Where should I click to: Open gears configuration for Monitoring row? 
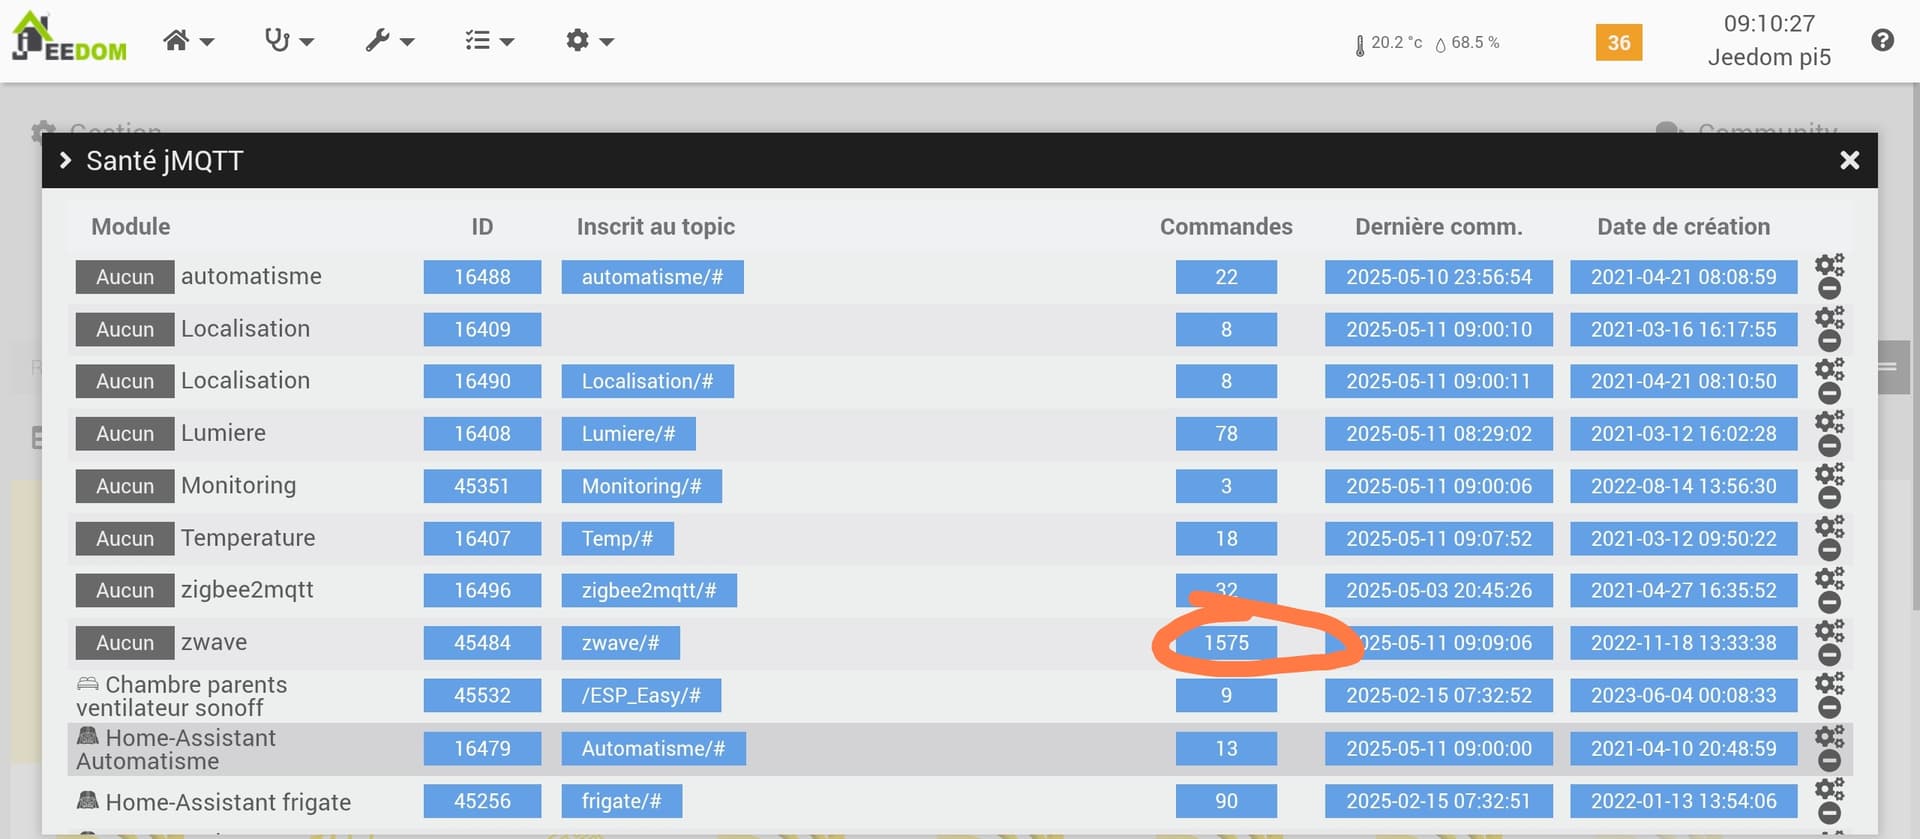pos(1829,474)
